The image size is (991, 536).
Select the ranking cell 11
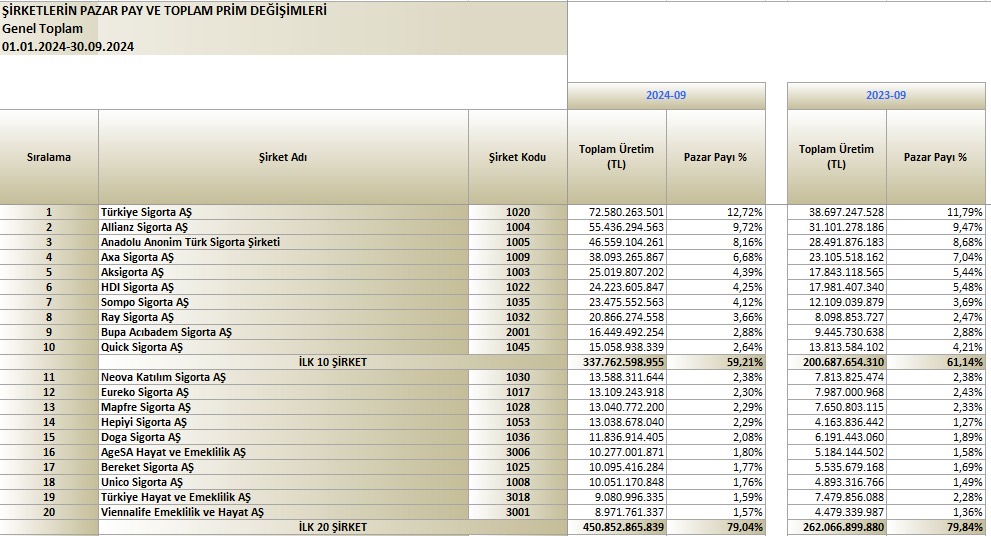tap(49, 377)
